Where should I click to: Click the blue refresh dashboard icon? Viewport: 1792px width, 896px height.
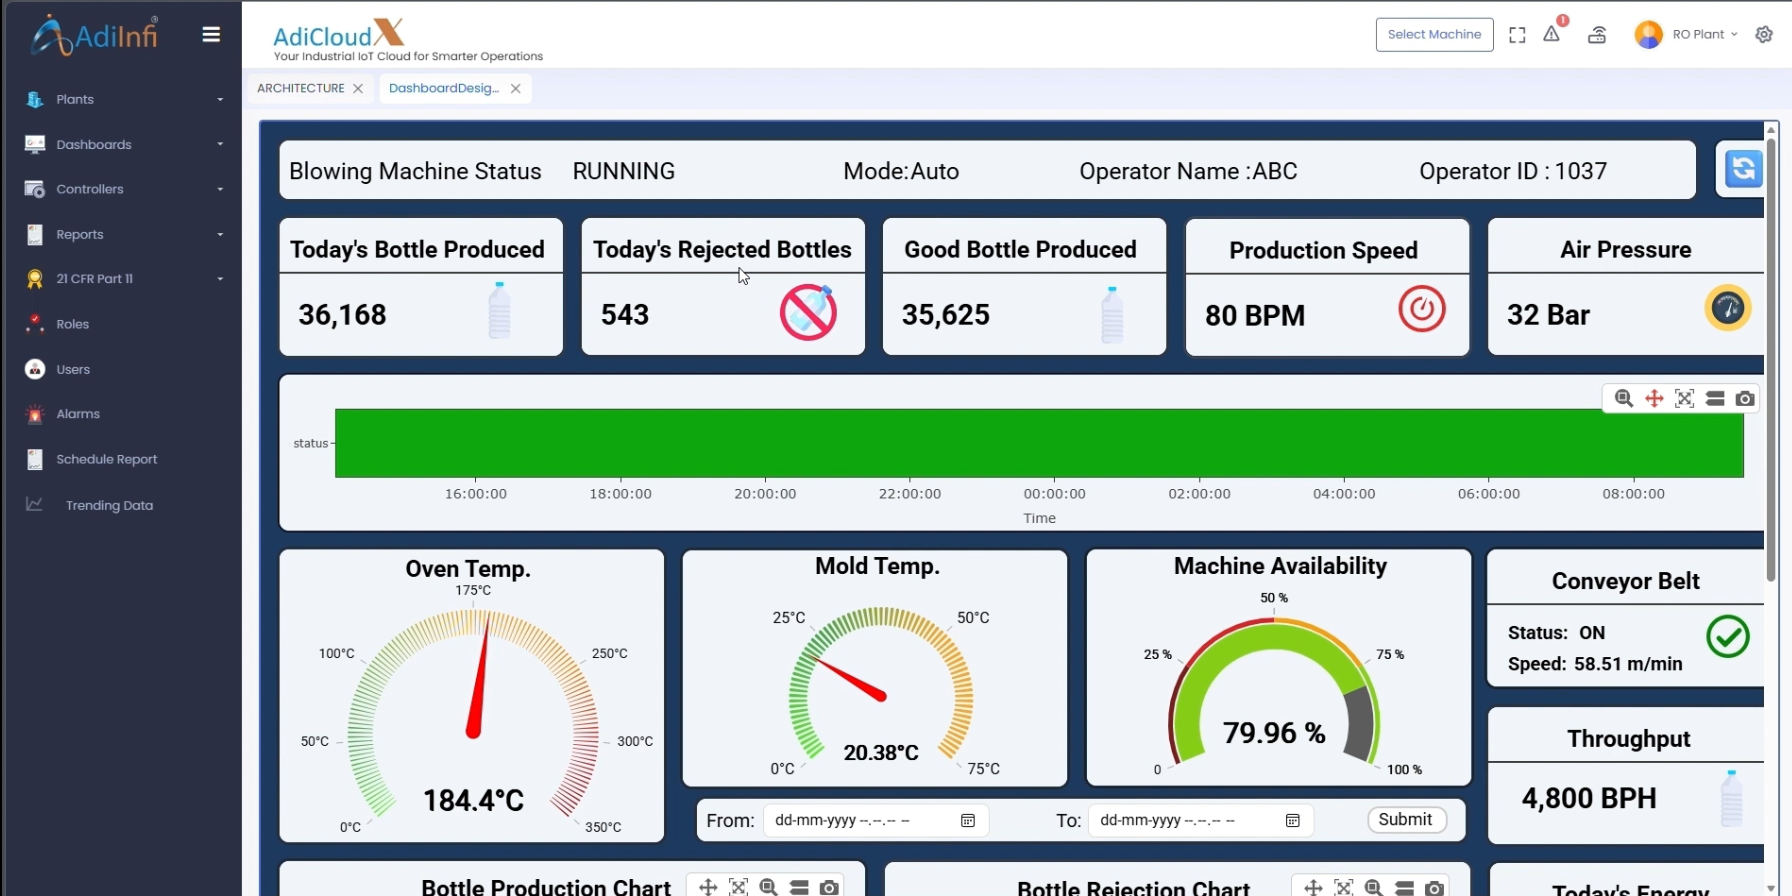(1743, 169)
